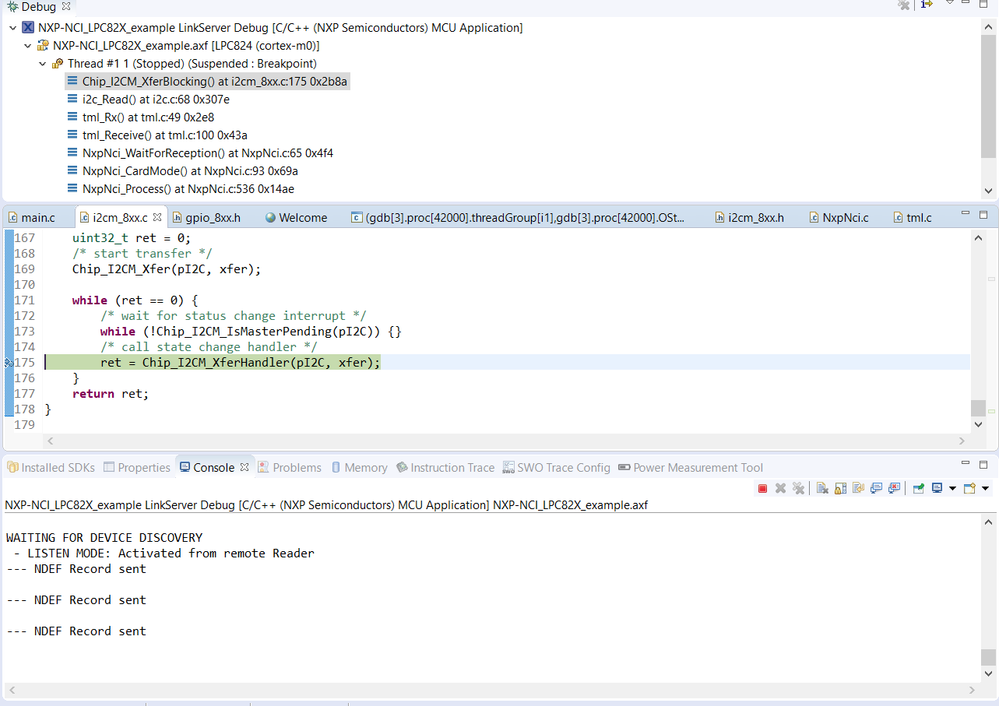The height and width of the screenshot is (706, 999).
Task: Switch to i2cm_8xx.h editor tab
Action: (x=749, y=218)
